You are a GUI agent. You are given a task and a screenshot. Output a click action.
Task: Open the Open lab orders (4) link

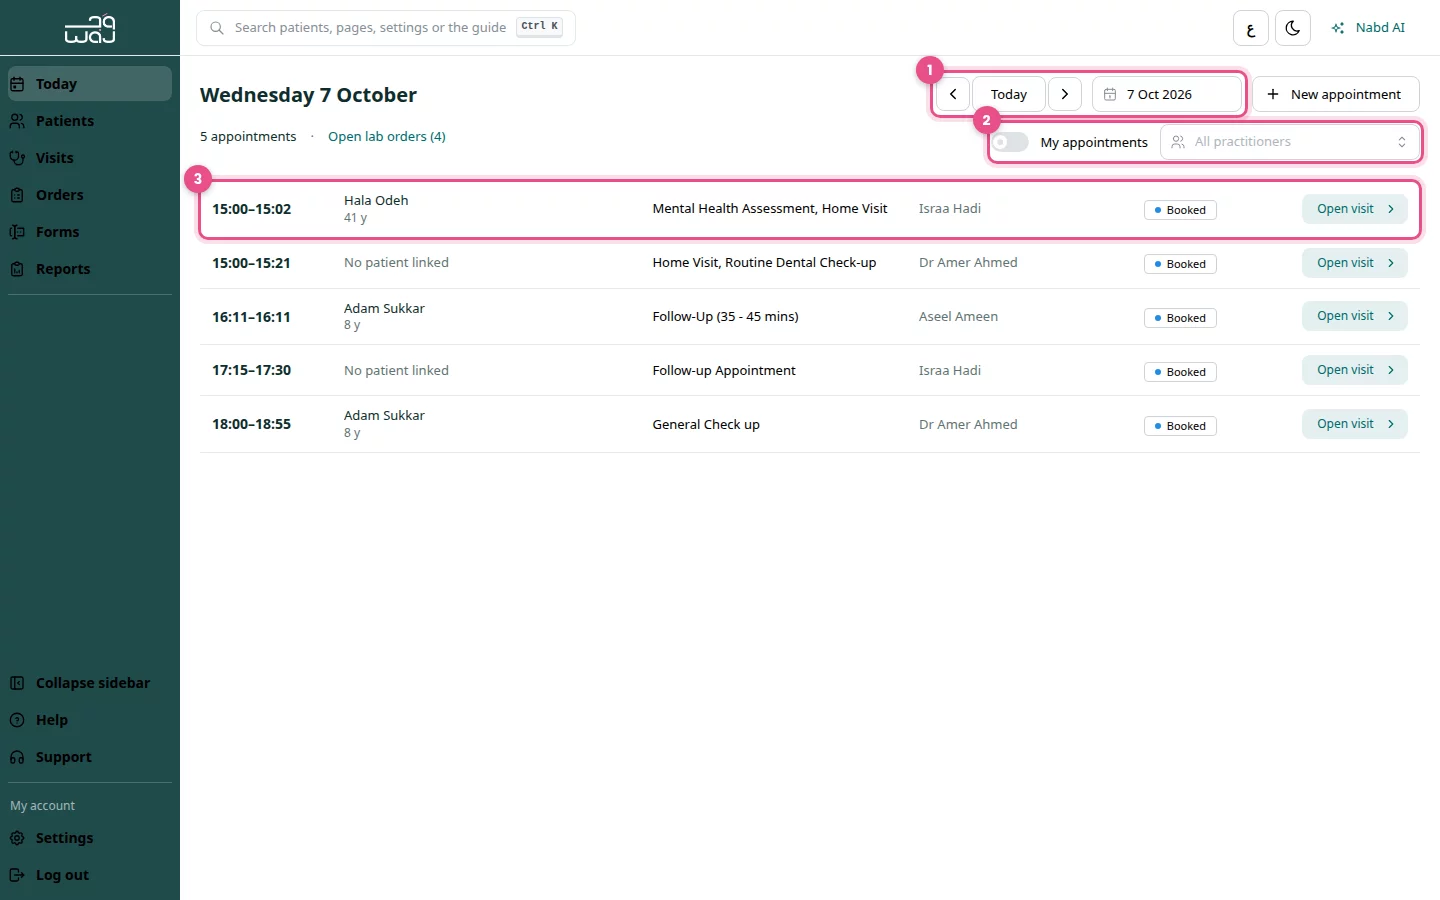click(x=387, y=137)
